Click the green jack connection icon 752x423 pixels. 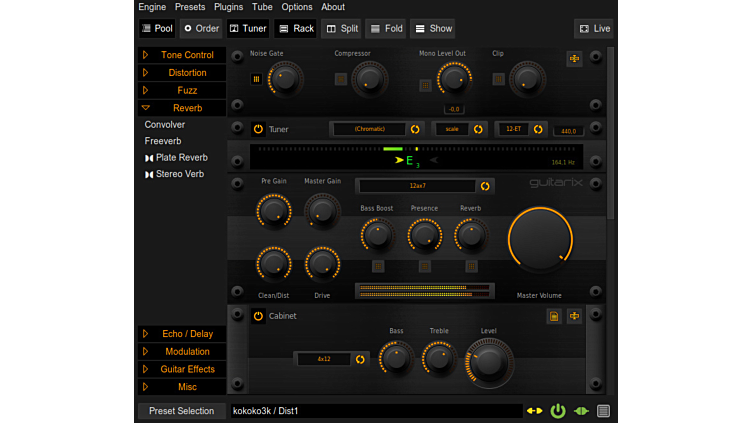tap(581, 411)
